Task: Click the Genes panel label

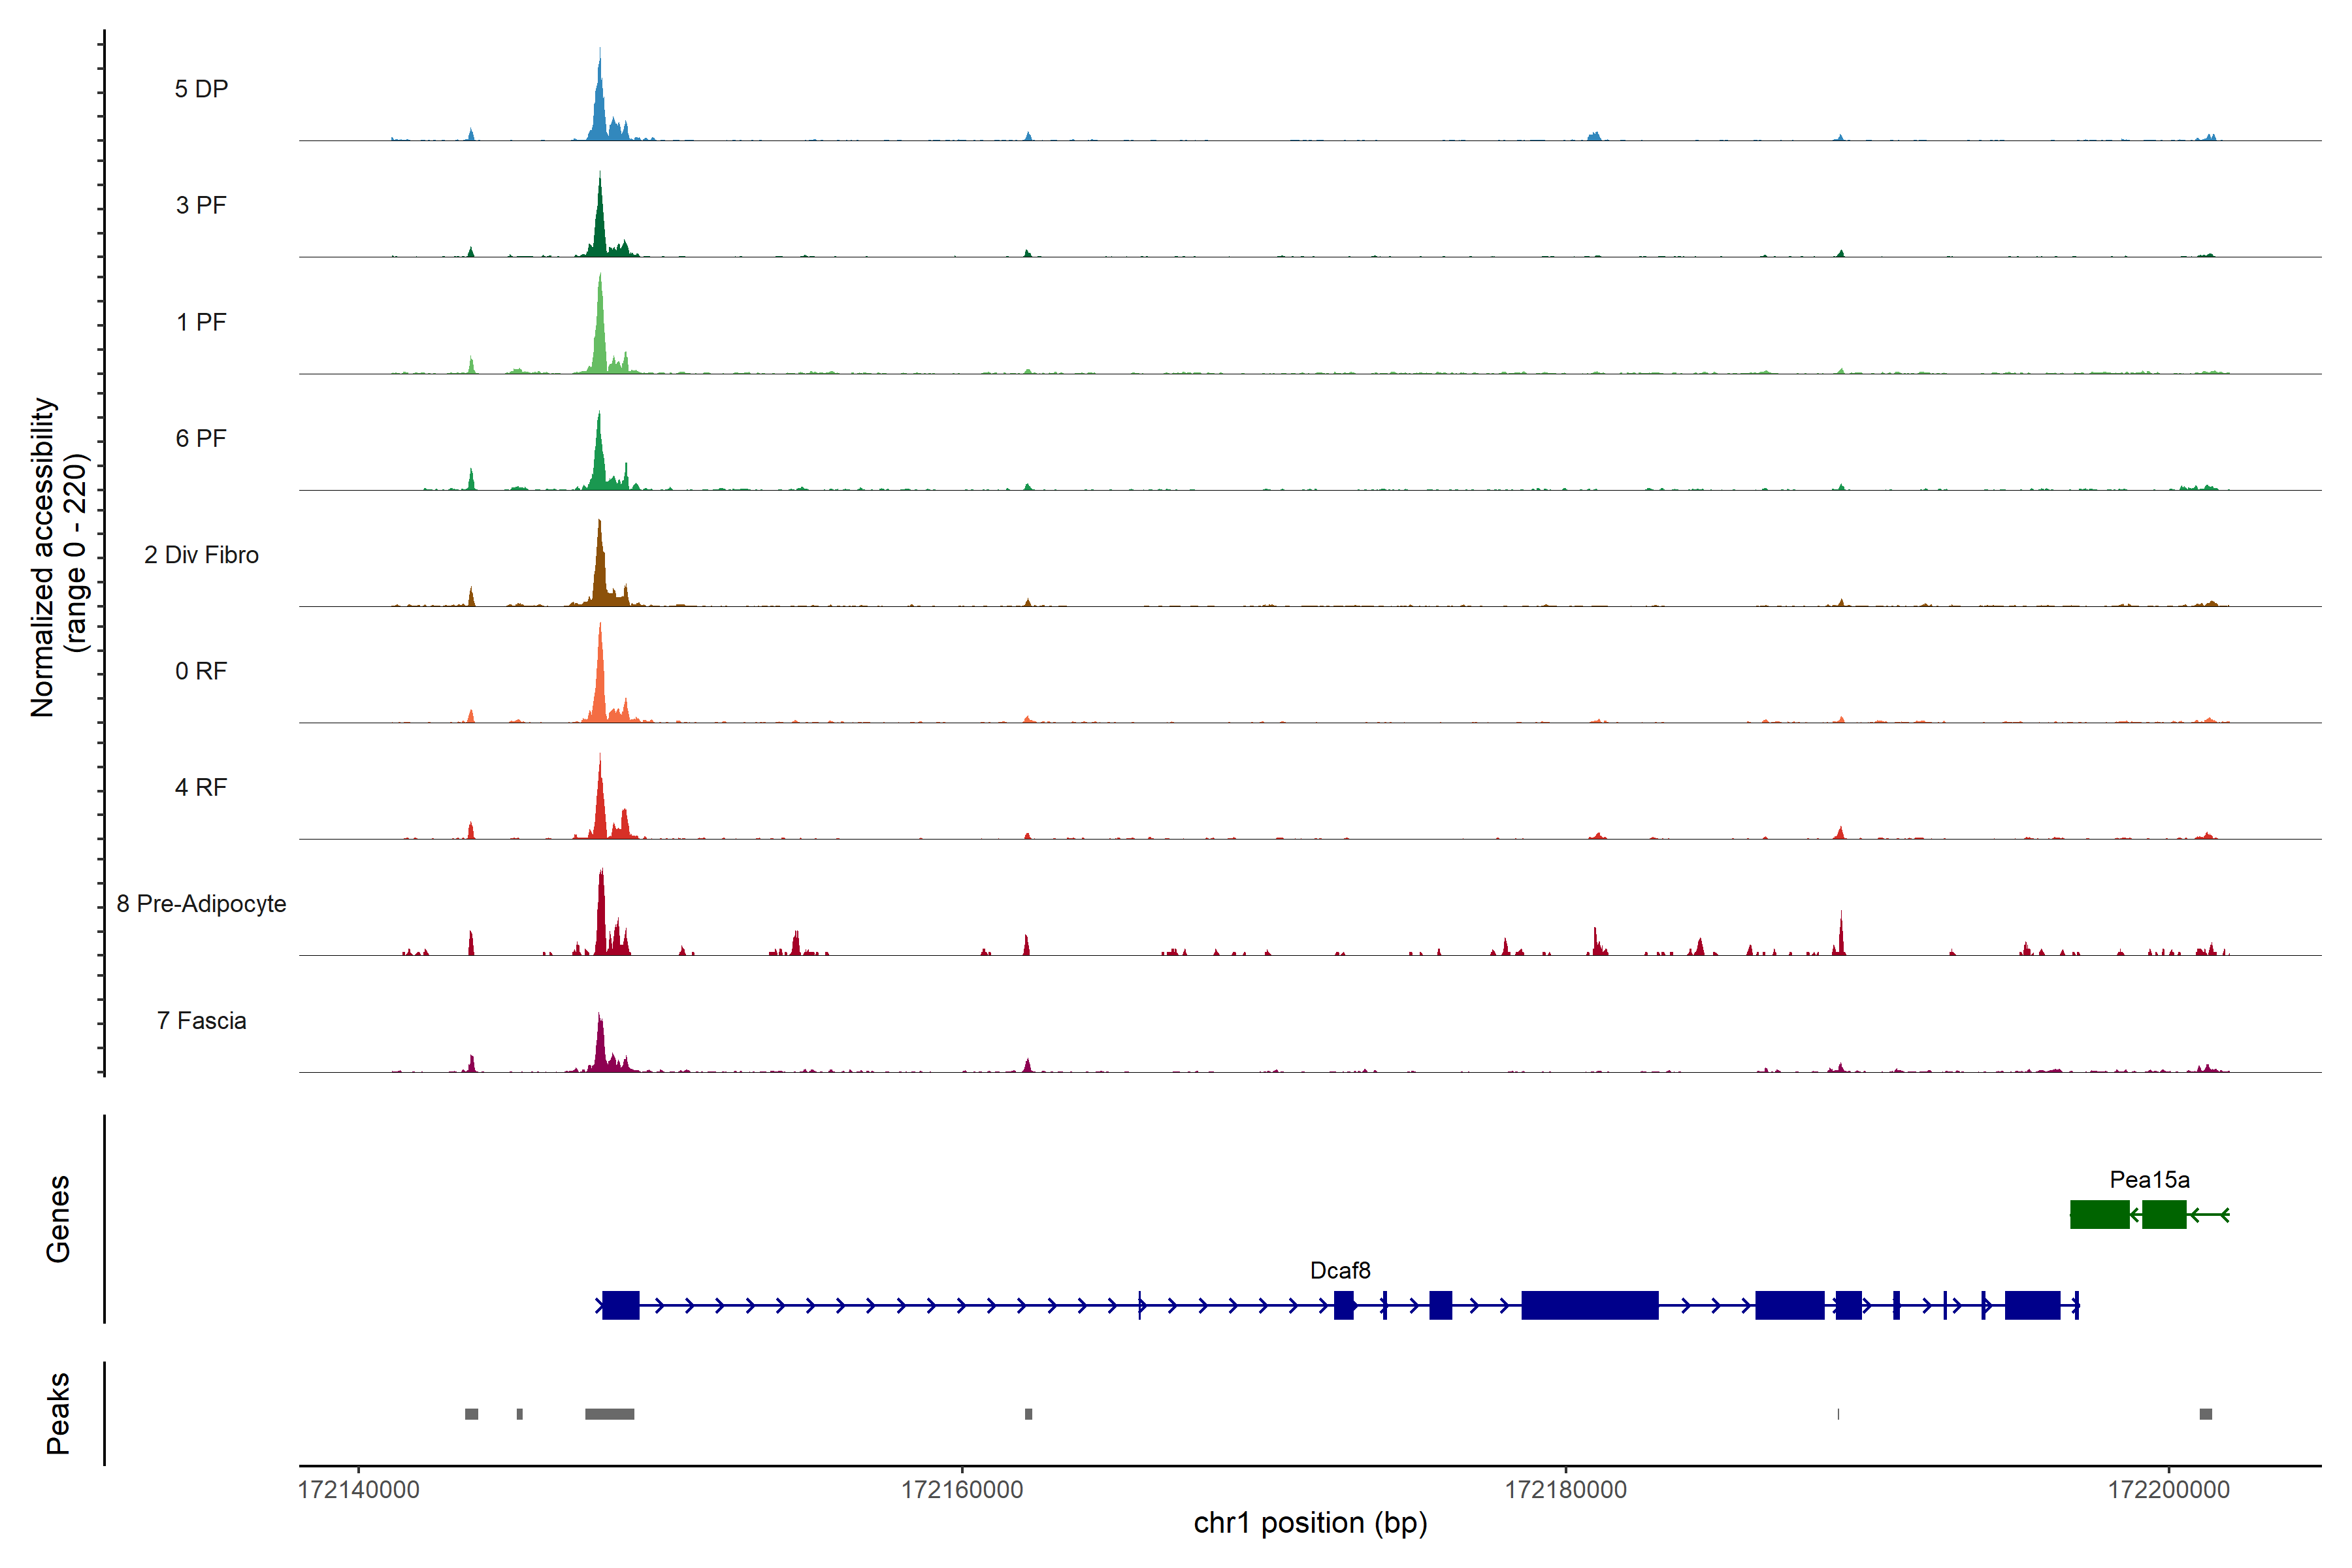Action: click(x=58, y=1219)
